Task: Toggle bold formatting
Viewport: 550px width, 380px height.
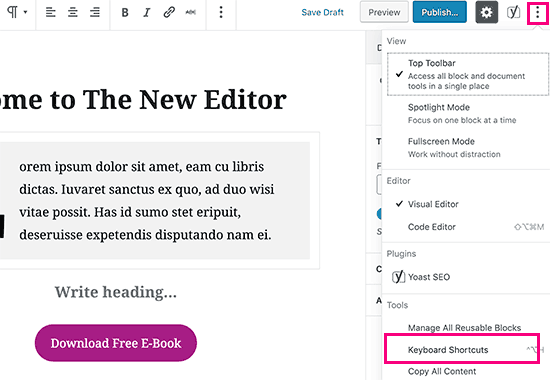Action: (x=125, y=13)
